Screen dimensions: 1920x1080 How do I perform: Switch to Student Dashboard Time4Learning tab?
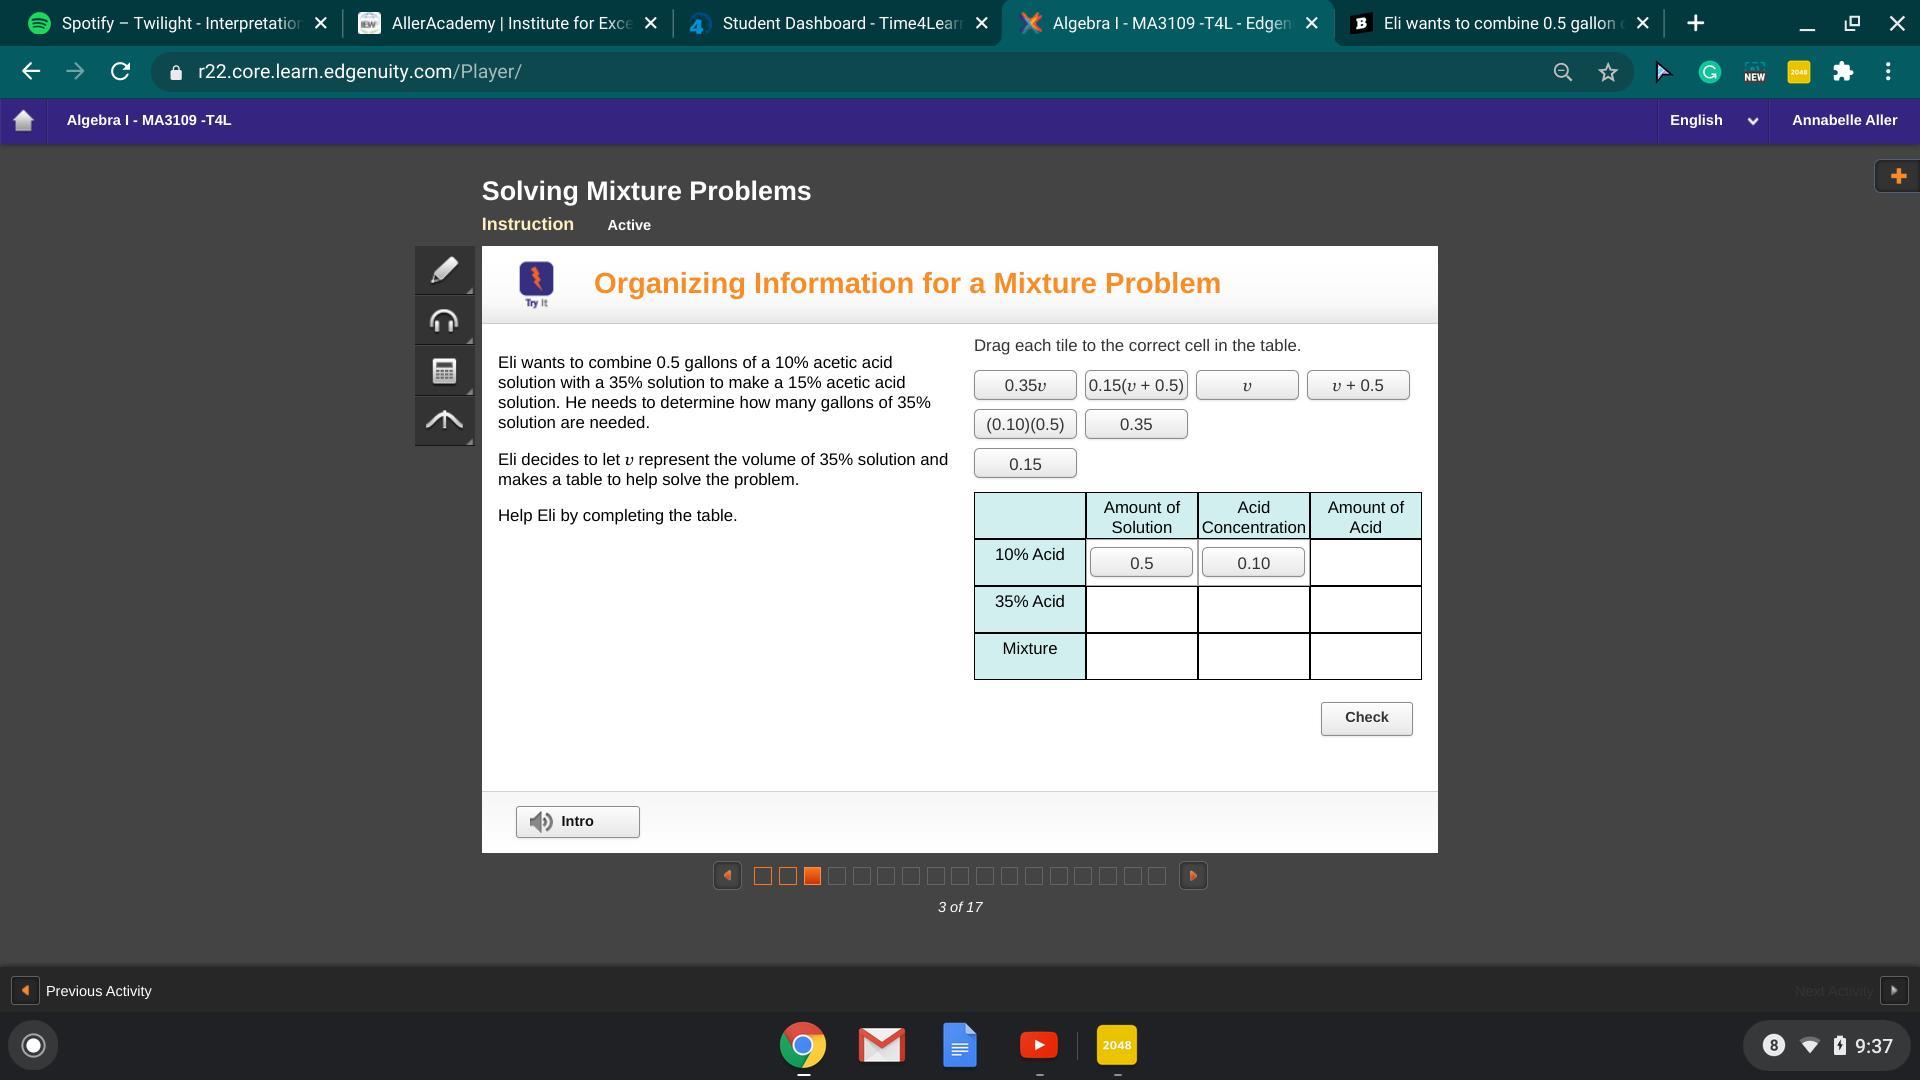pyautogui.click(x=840, y=23)
